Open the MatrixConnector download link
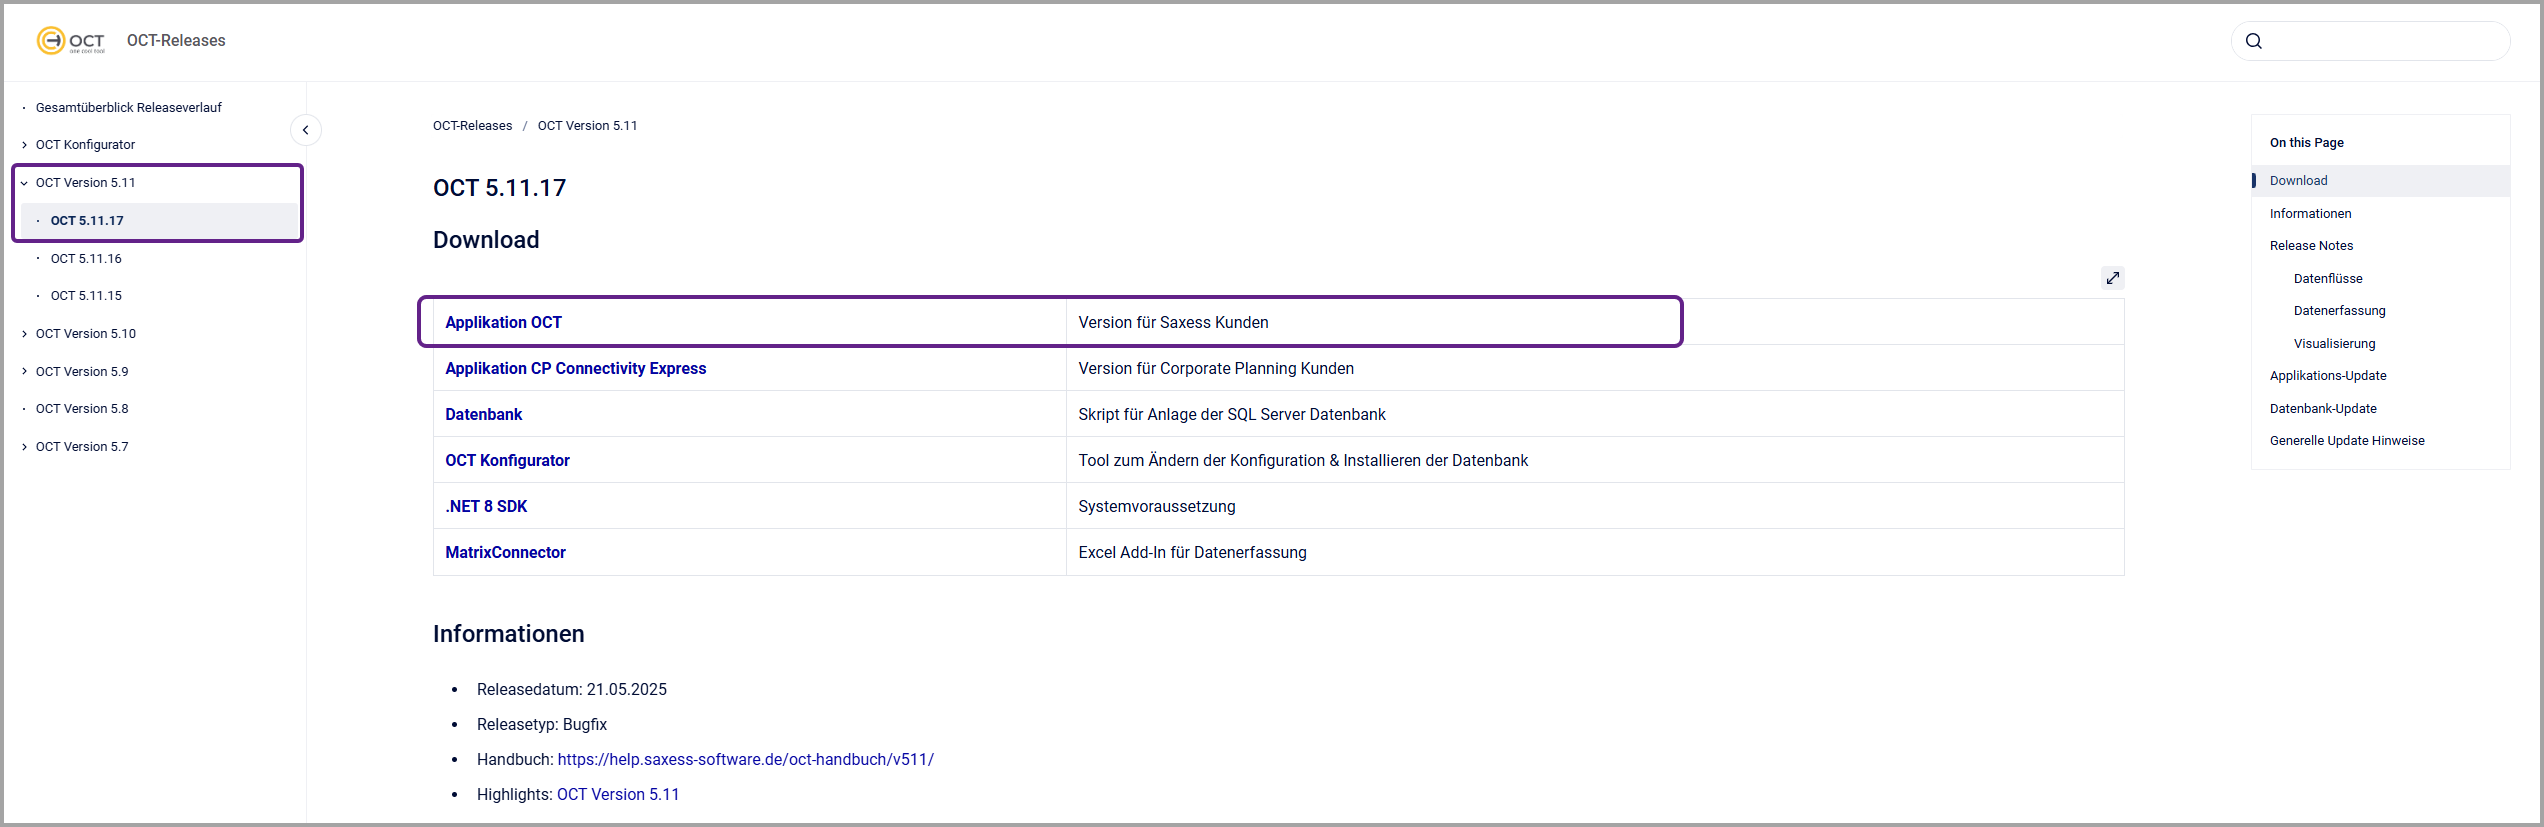2544x827 pixels. [505, 553]
